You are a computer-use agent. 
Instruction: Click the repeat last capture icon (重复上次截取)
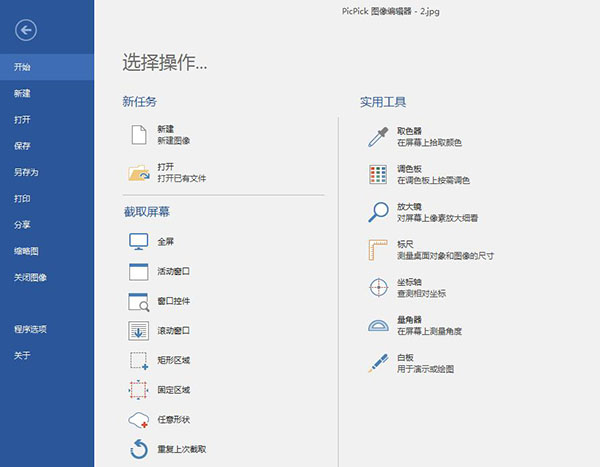[139, 450]
